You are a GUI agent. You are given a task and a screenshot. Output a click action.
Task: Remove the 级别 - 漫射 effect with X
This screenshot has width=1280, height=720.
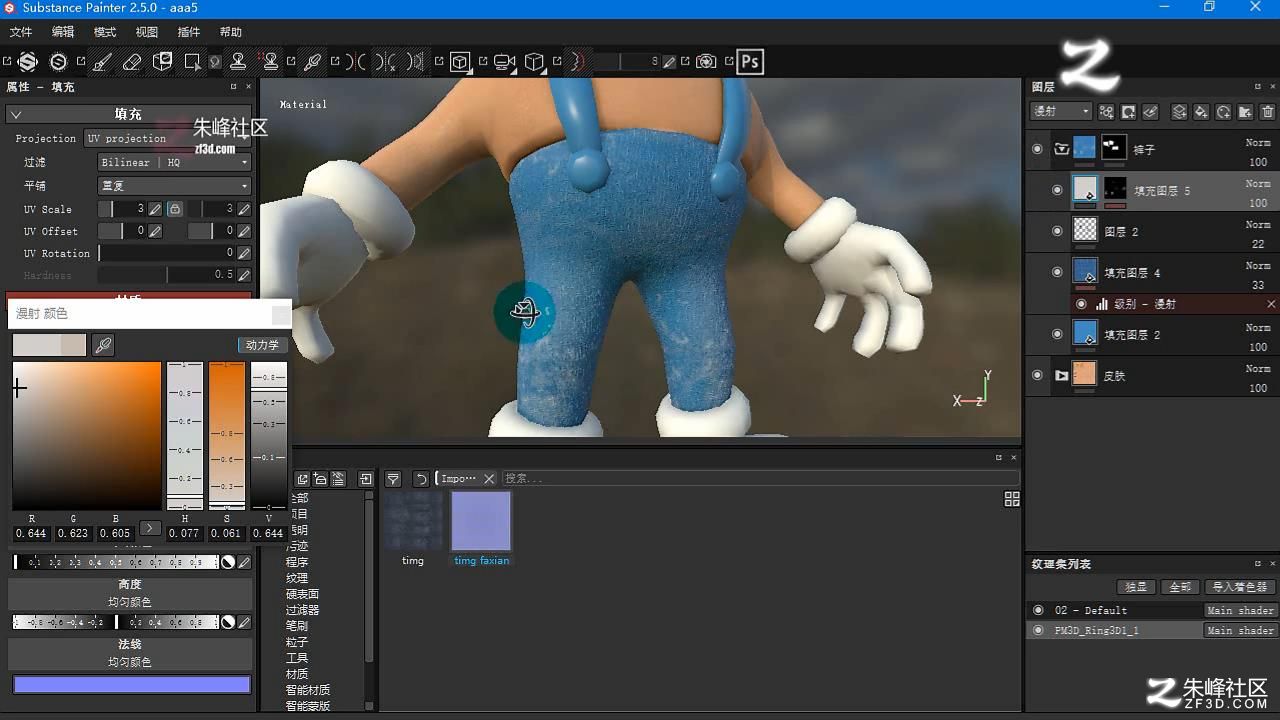coord(1271,304)
